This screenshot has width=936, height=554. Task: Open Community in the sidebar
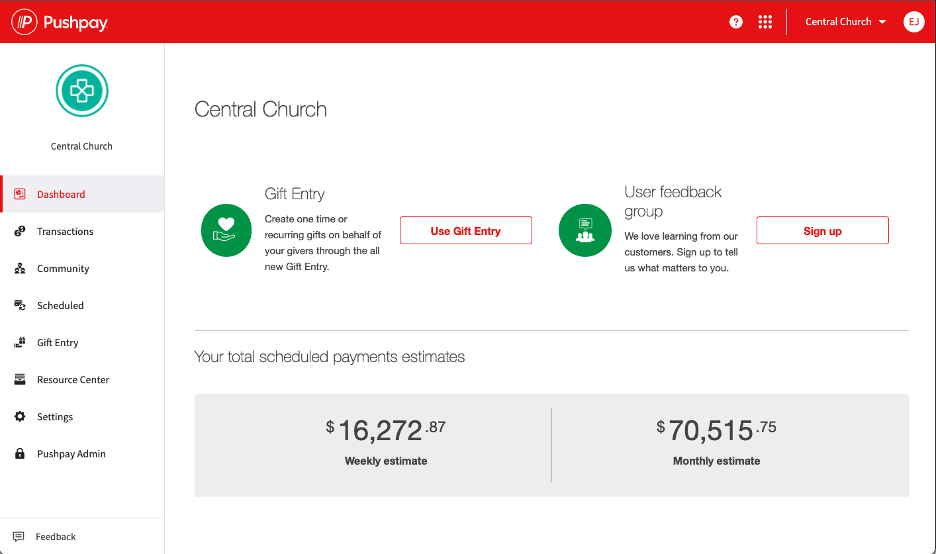(82, 268)
